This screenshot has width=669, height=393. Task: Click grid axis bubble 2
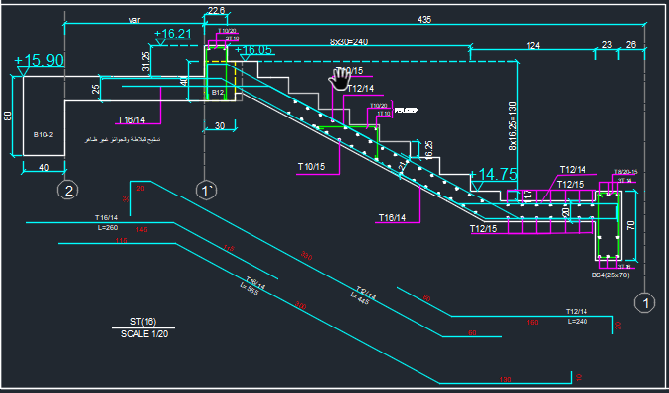point(68,191)
